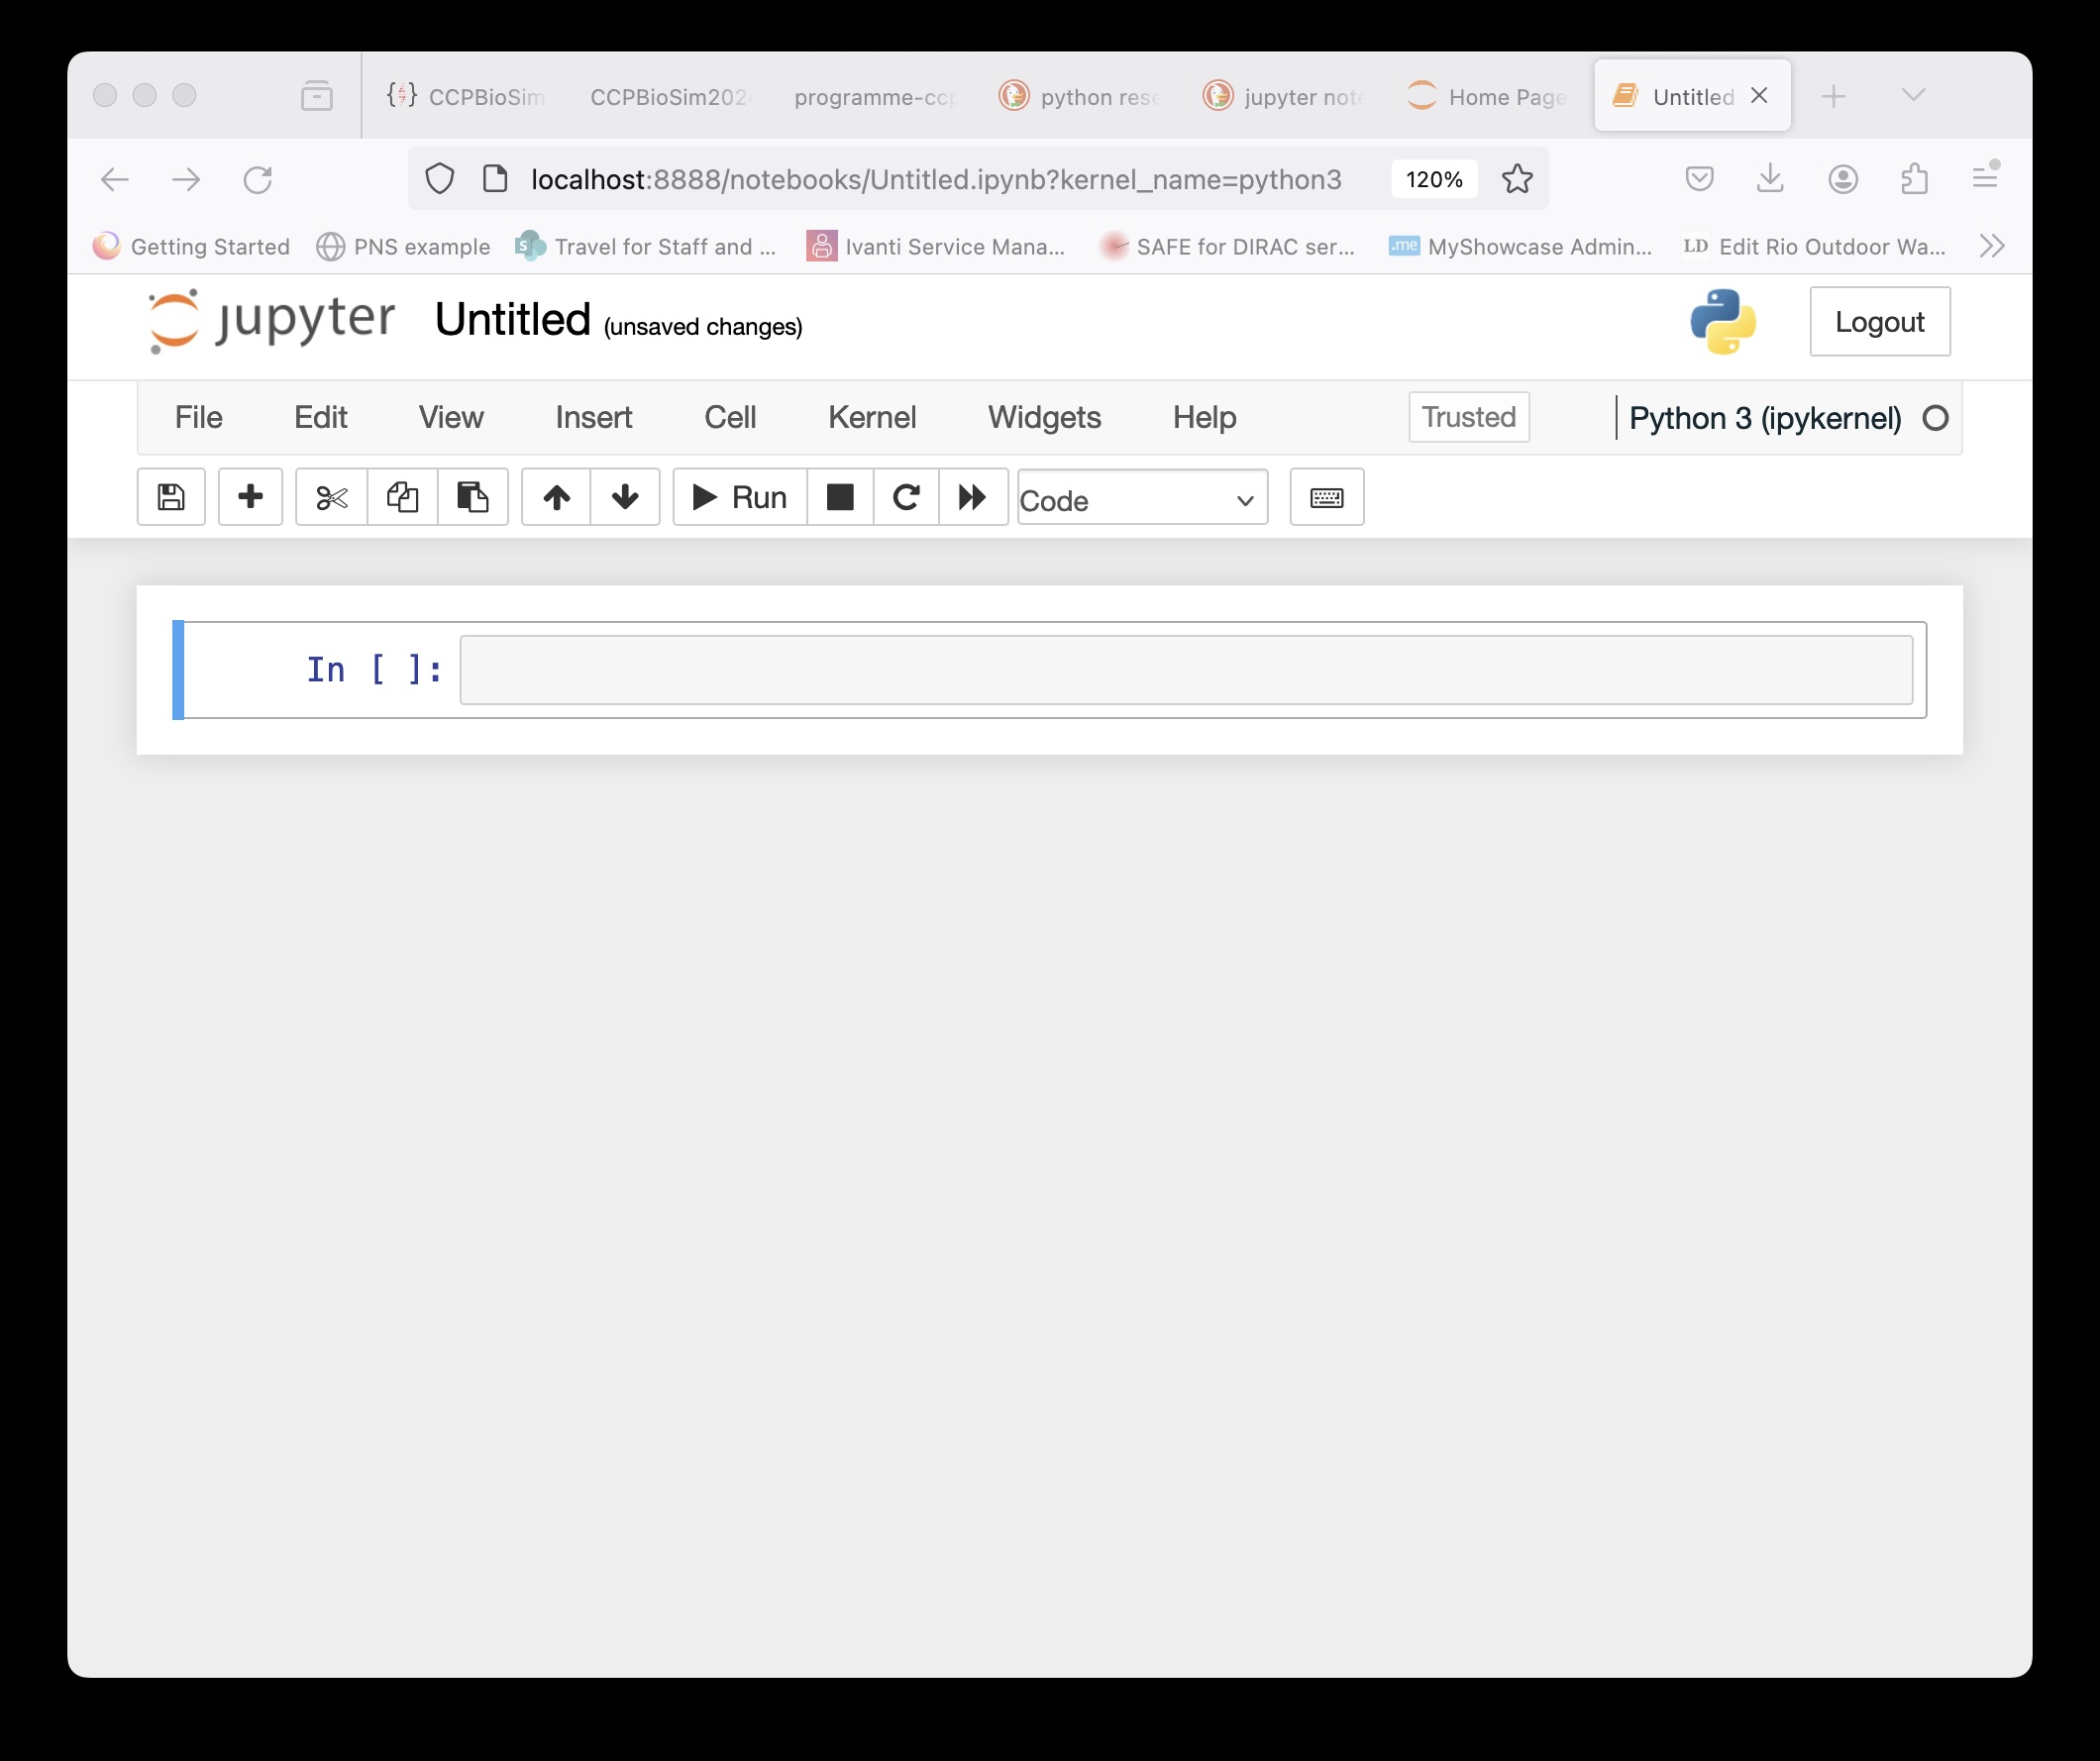The height and width of the screenshot is (1761, 2100).
Task: Open the command palette keyboard icon
Action: [x=1327, y=497]
